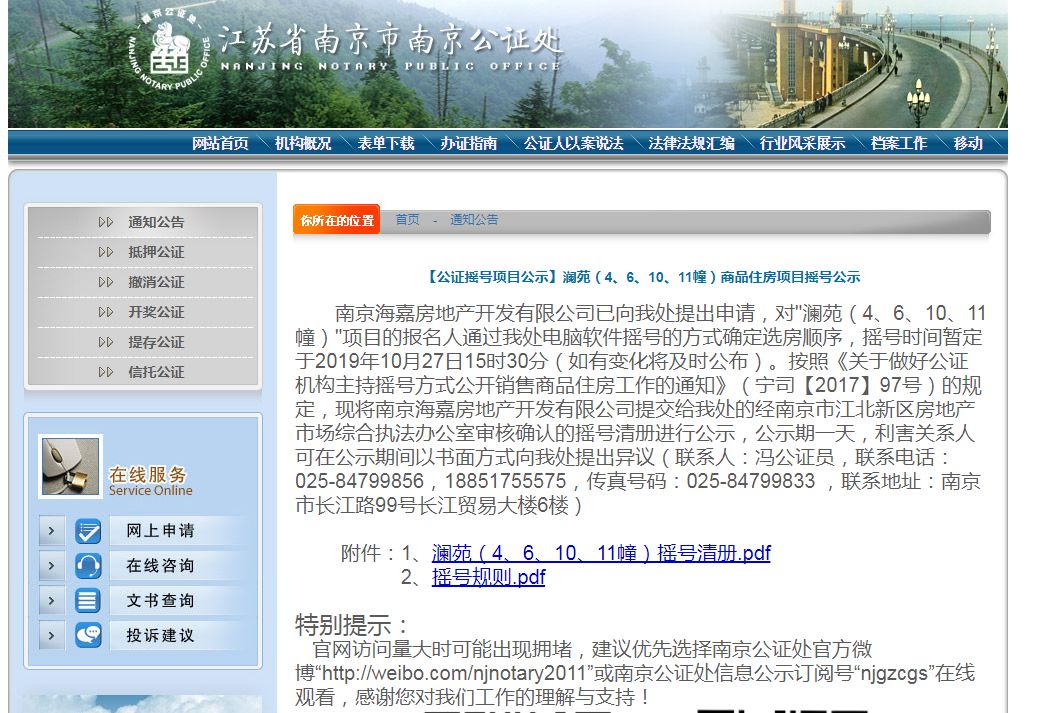Open the 网站首页 navigation item
The width and height of the screenshot is (1045, 713).
[220, 143]
